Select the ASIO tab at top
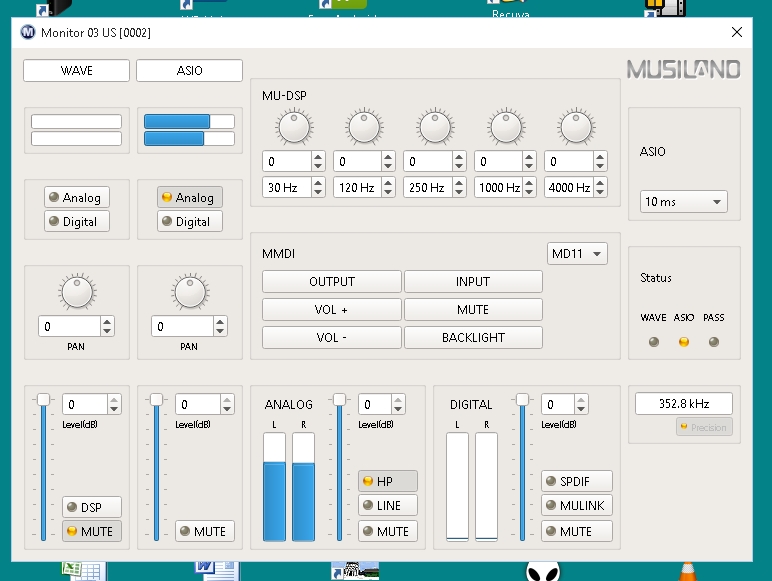This screenshot has height=581, width=772. coord(189,71)
